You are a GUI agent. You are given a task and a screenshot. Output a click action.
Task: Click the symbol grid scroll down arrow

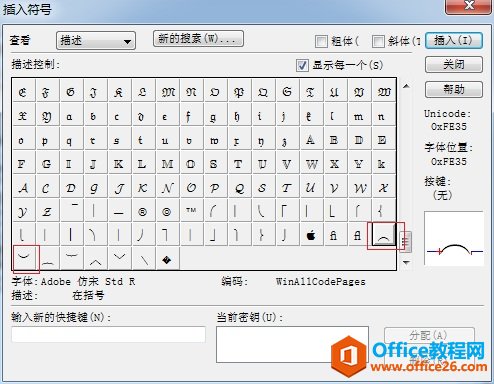(x=406, y=263)
